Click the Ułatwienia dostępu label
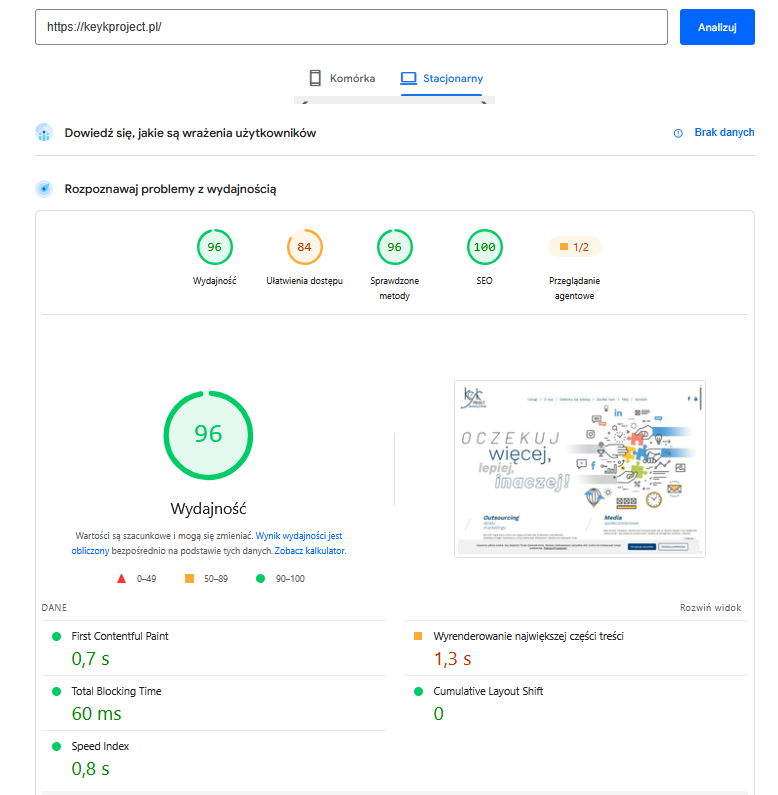Viewport: 778px width, 795px height. pyautogui.click(x=304, y=280)
